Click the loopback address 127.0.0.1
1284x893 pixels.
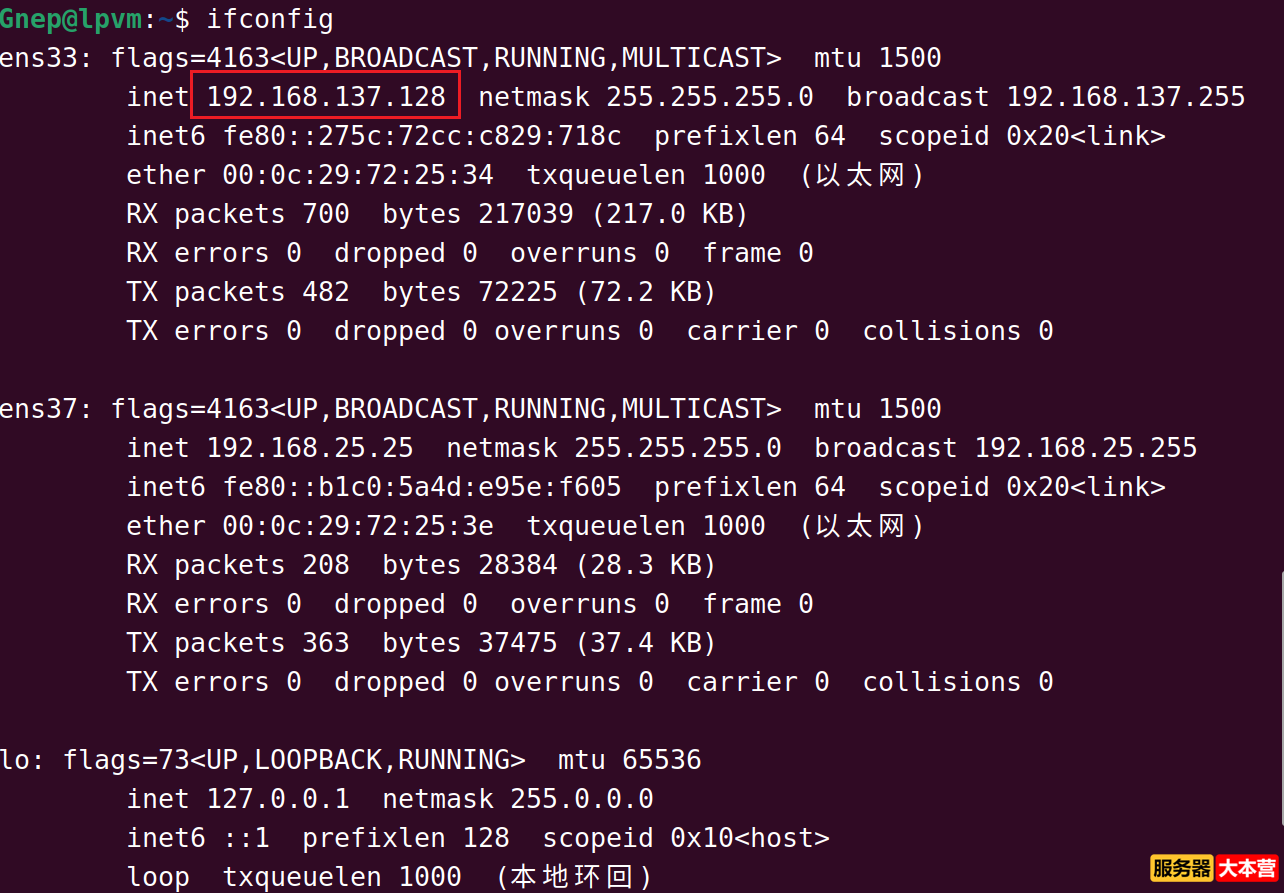click(277, 799)
